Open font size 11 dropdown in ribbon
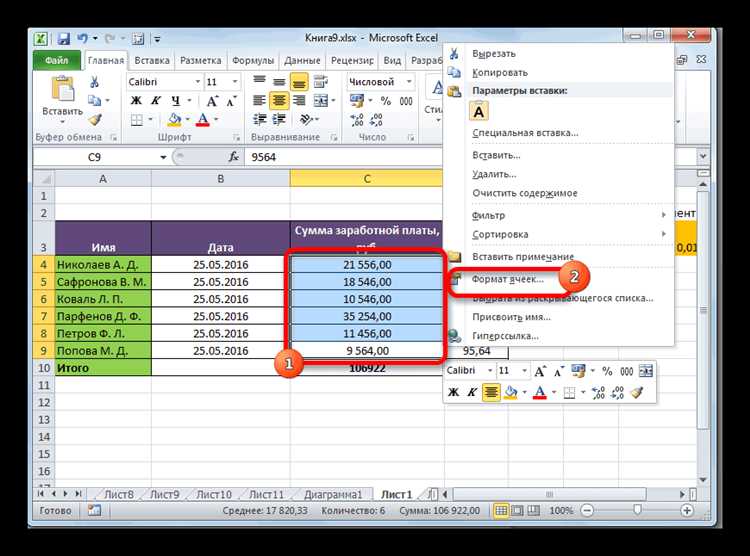 (x=234, y=82)
